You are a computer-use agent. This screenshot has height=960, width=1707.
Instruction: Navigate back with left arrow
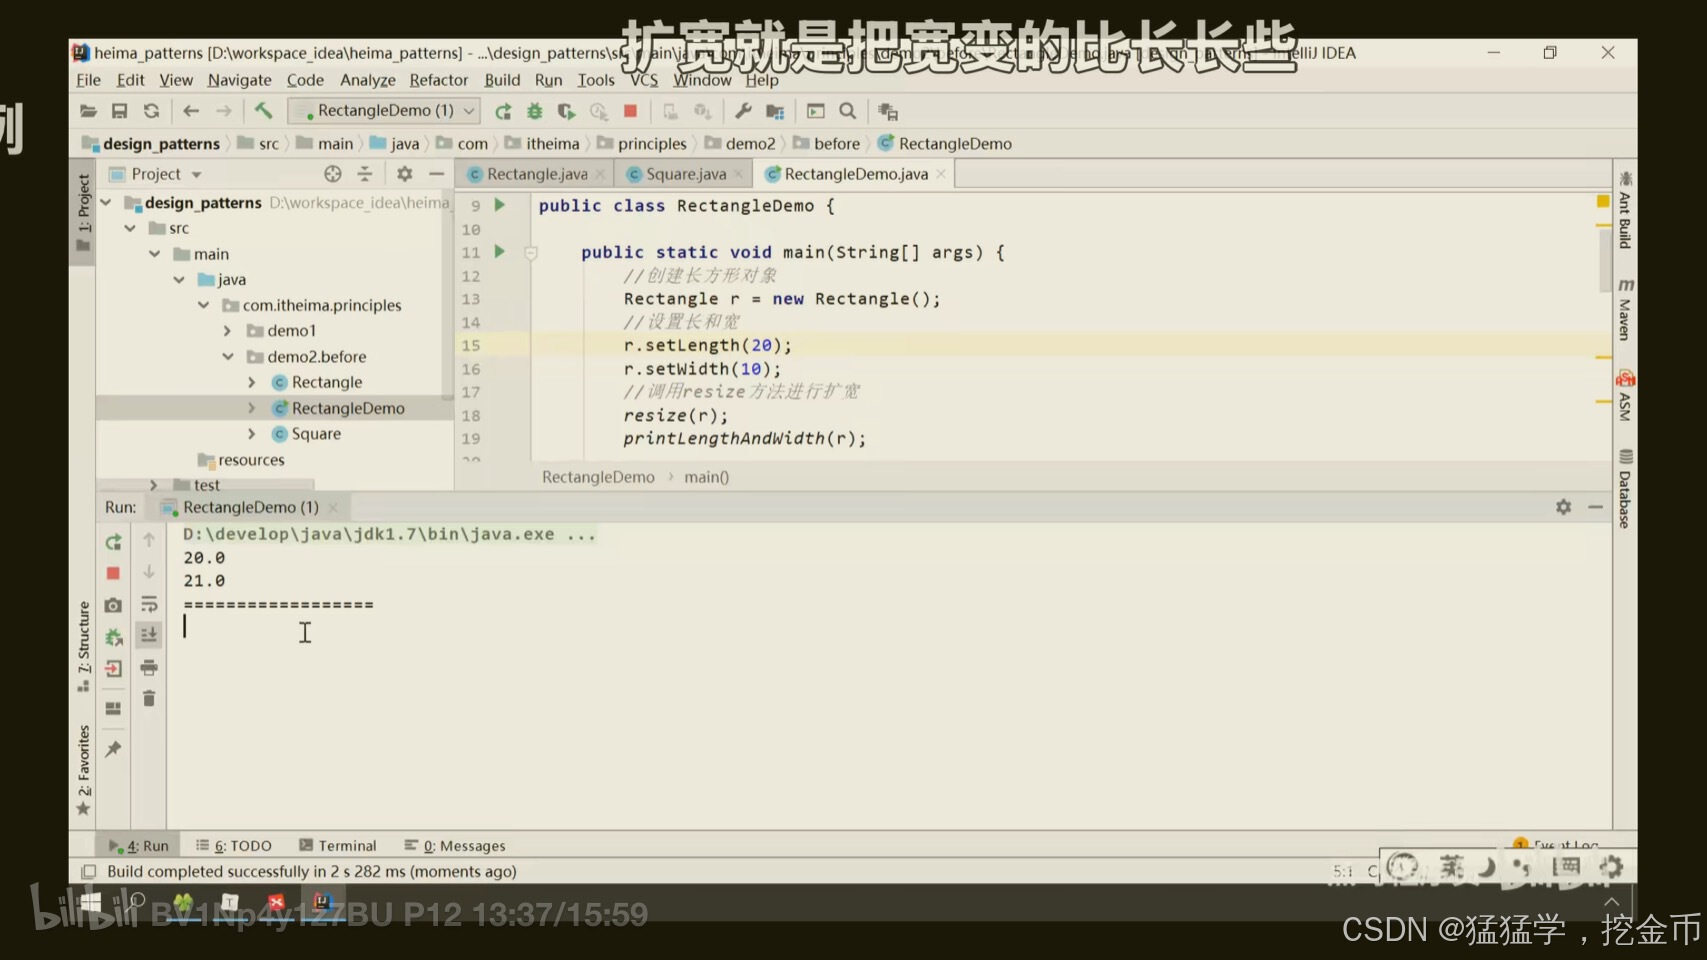(x=191, y=111)
